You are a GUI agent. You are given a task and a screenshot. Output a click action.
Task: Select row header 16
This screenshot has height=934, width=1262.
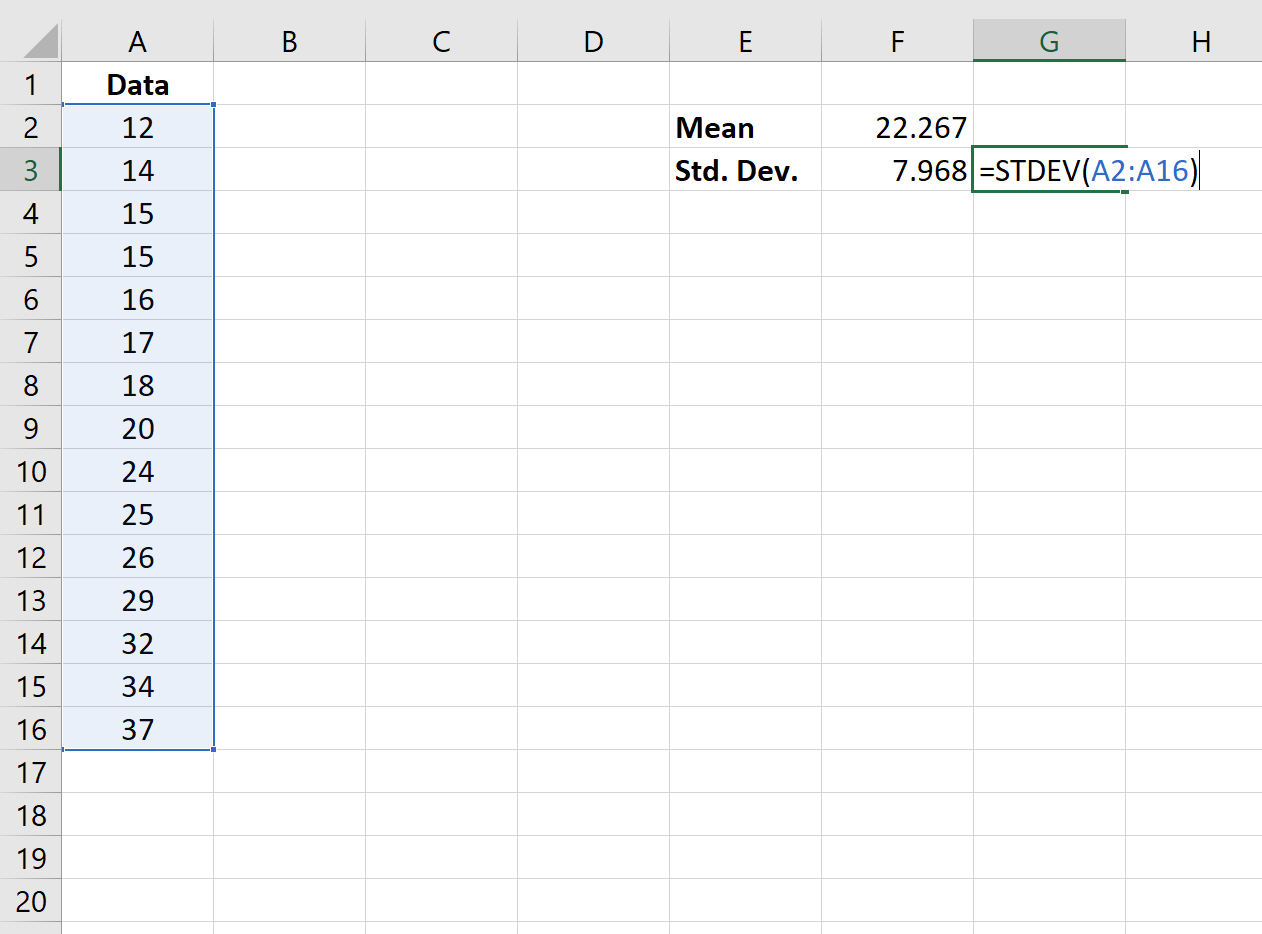(x=30, y=729)
